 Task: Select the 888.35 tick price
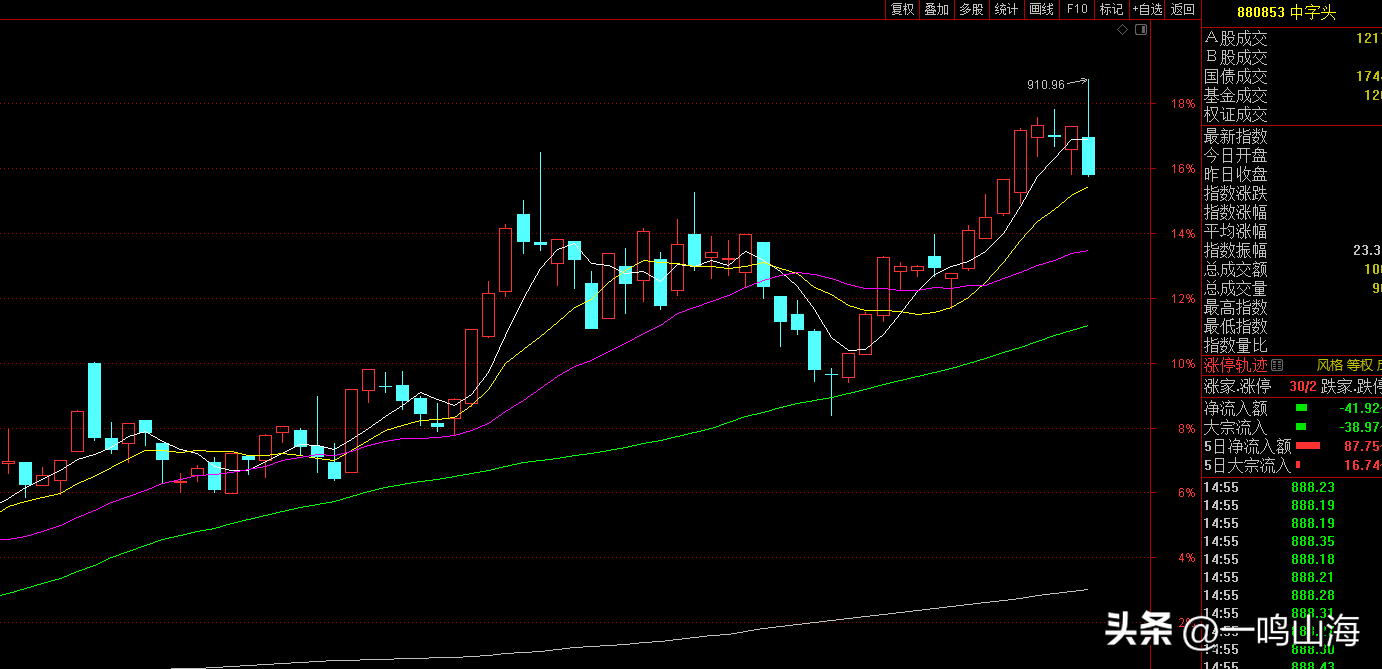coord(1313,541)
